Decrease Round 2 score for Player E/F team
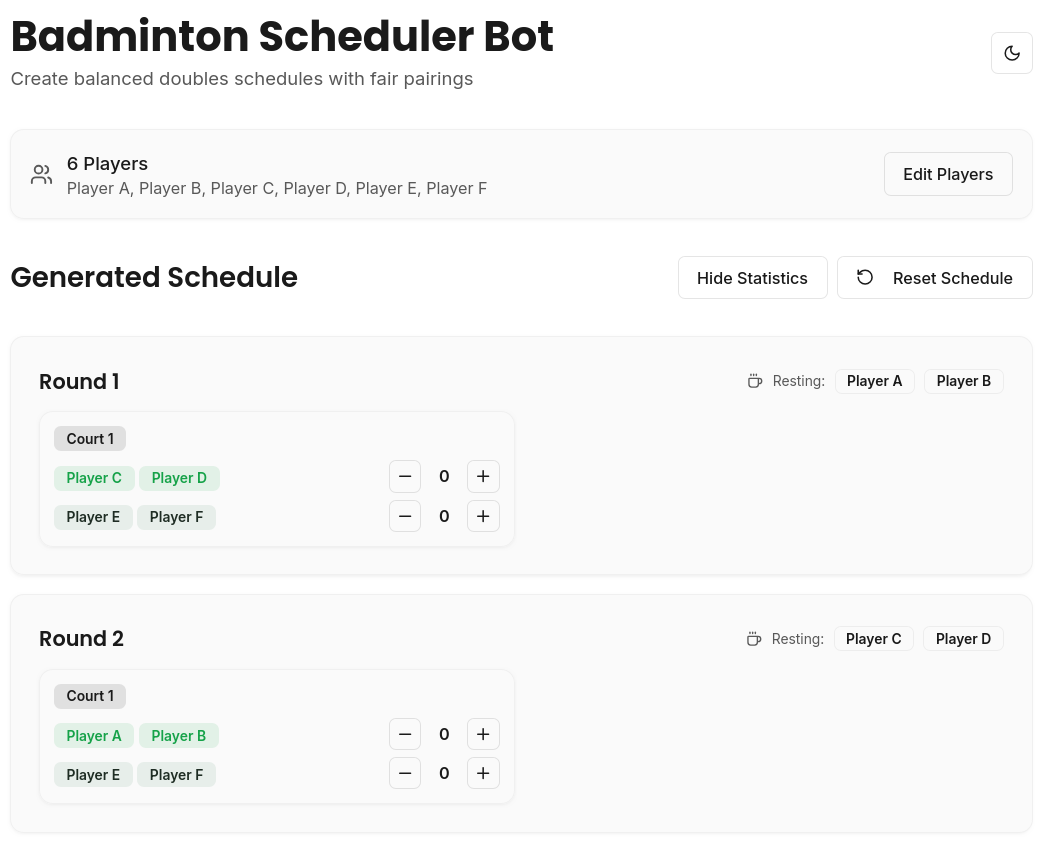 click(x=405, y=773)
